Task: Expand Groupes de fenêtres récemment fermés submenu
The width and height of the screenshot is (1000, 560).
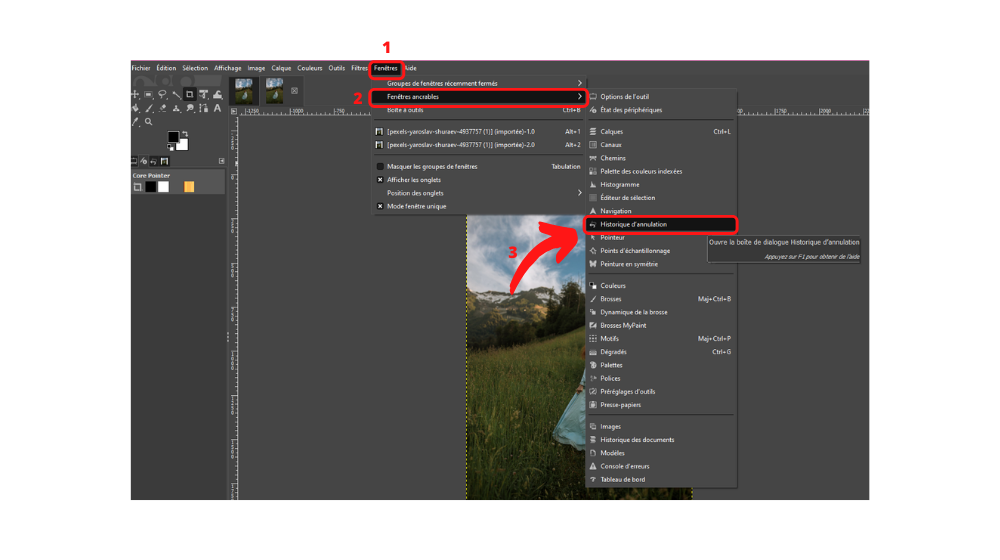Action: (x=478, y=84)
